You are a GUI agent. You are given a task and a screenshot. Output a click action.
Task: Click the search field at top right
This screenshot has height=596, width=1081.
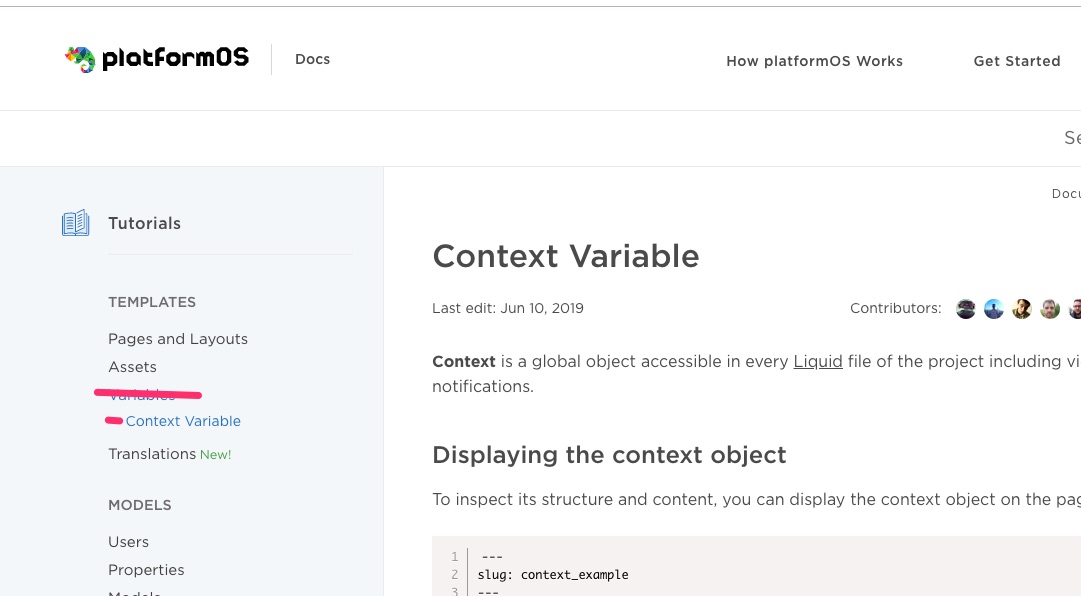(x=1072, y=138)
